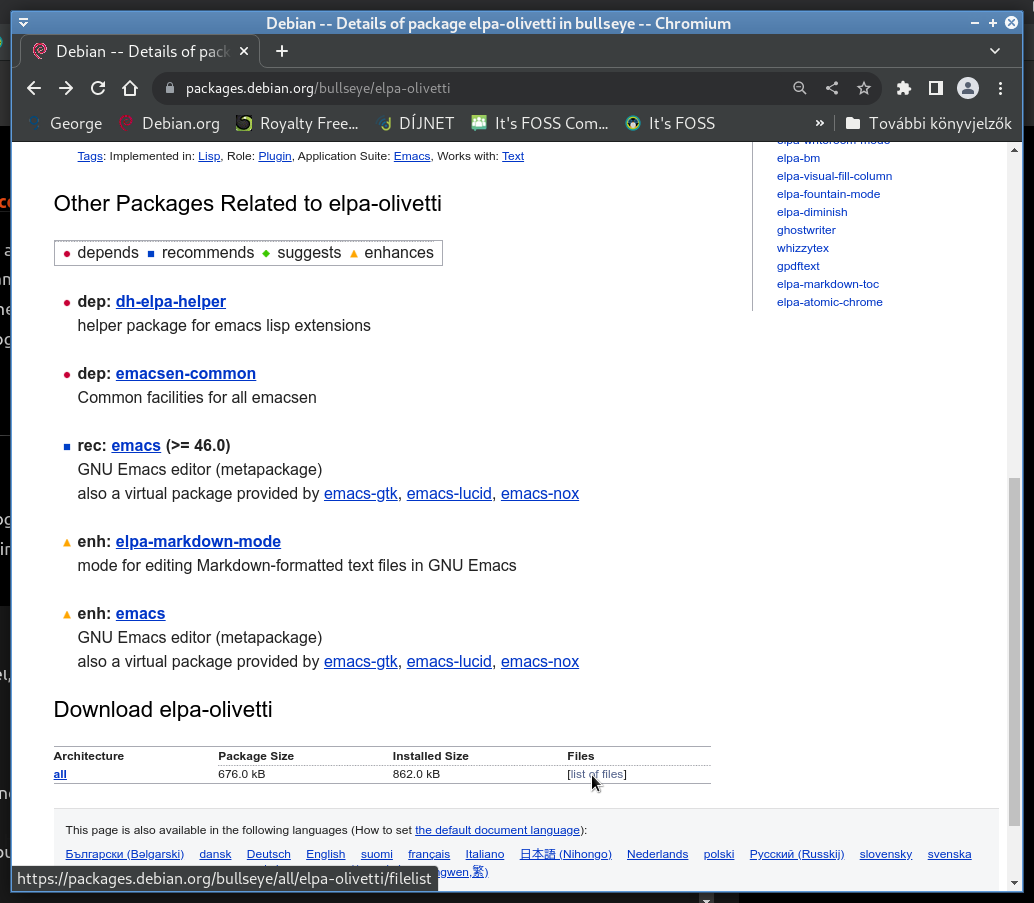
Task: Open the window menu in the title bar
Action: pyautogui.click(x=24, y=23)
